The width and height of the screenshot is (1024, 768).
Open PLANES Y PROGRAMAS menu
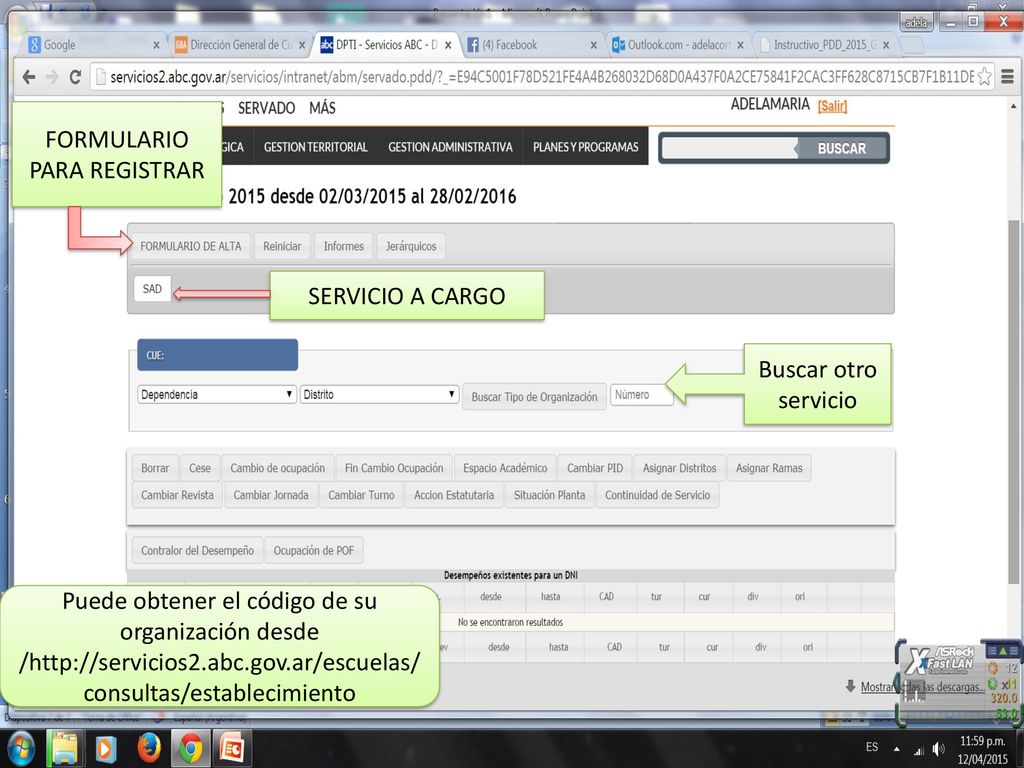pos(585,147)
